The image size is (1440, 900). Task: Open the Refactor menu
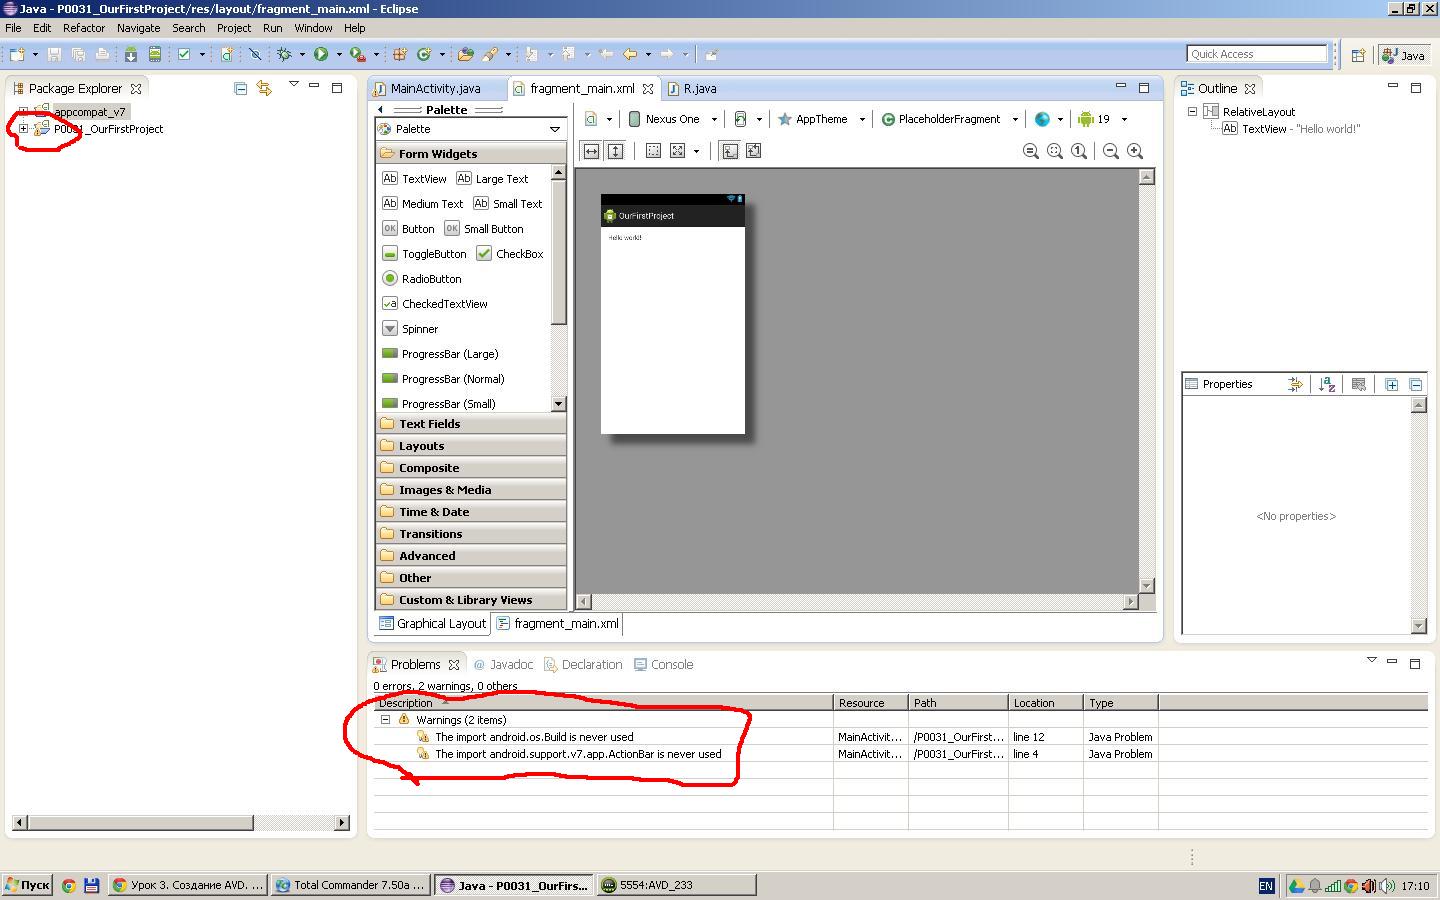84,28
